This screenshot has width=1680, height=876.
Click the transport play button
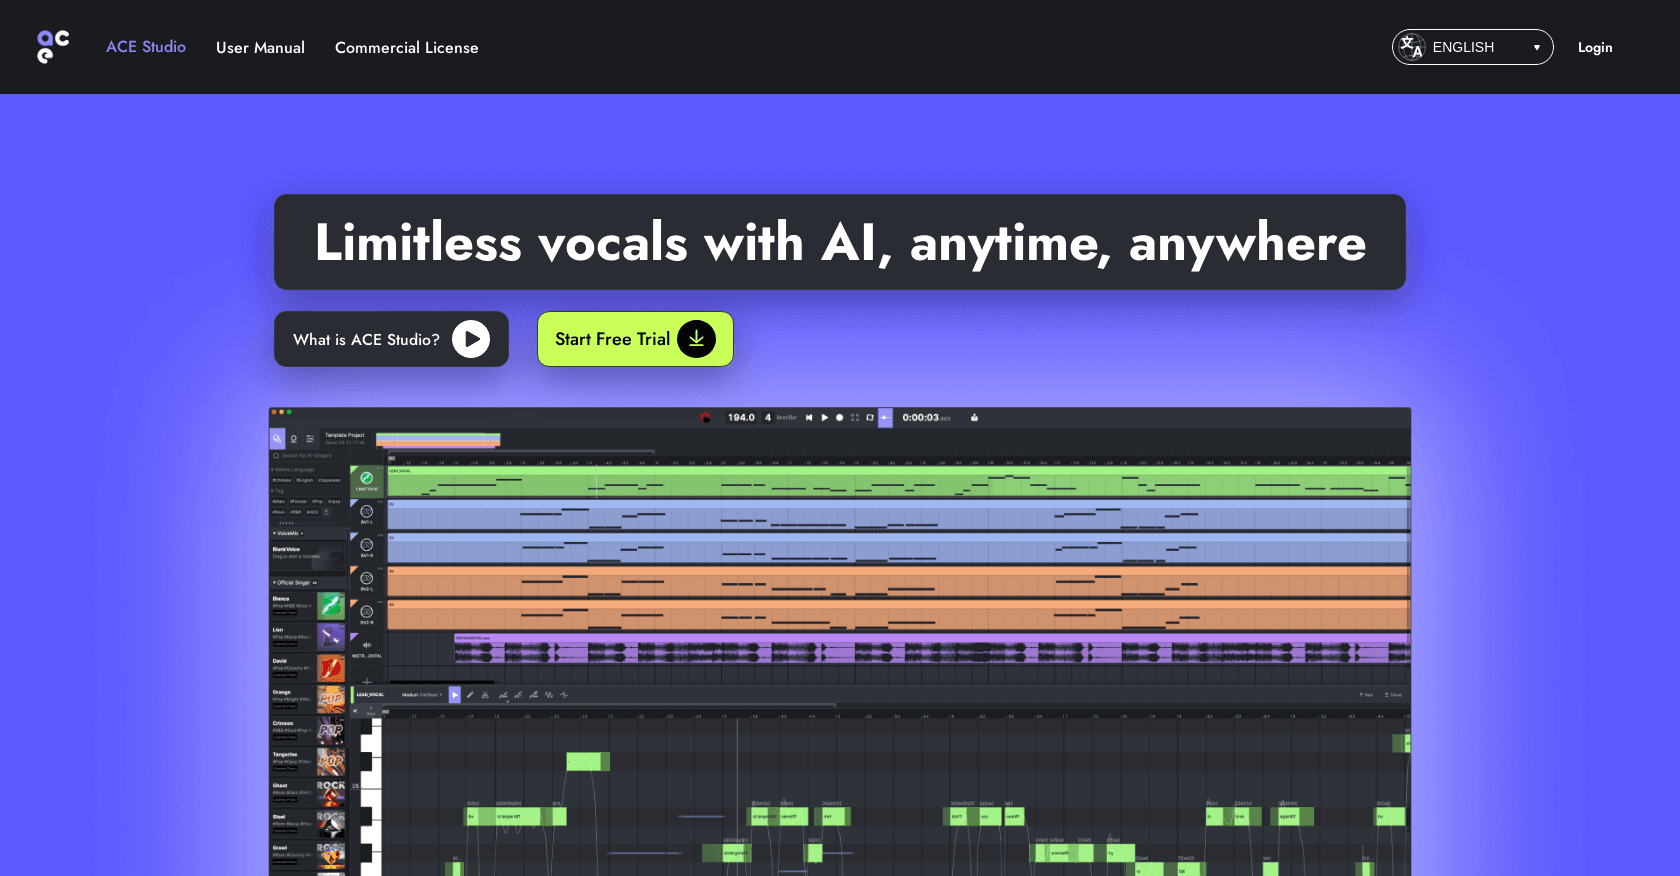[824, 417]
